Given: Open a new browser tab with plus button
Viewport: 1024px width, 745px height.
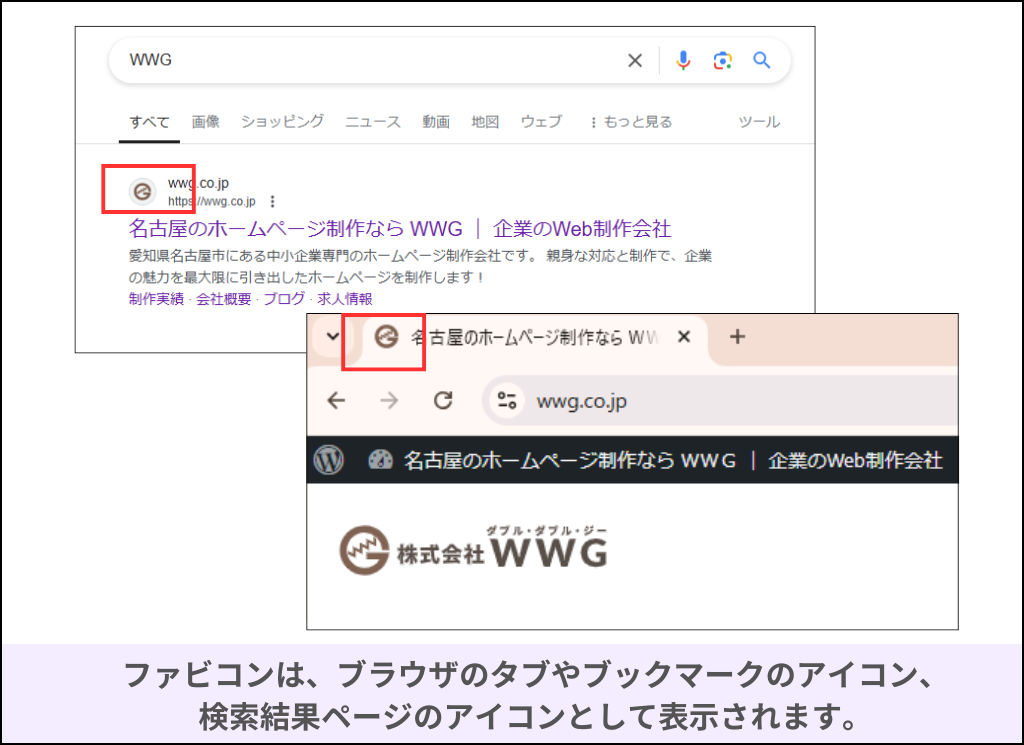Looking at the screenshot, I should pos(737,337).
